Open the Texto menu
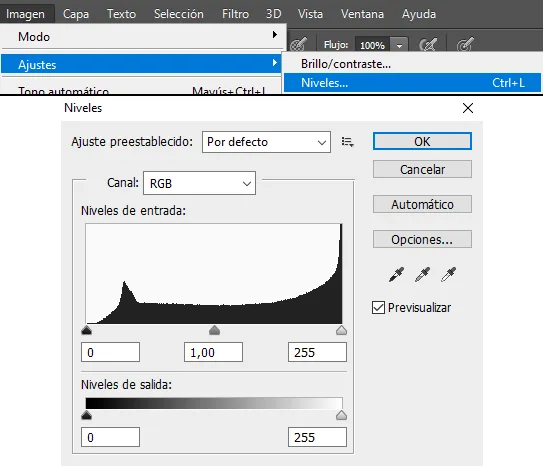543x466 pixels. (122, 14)
